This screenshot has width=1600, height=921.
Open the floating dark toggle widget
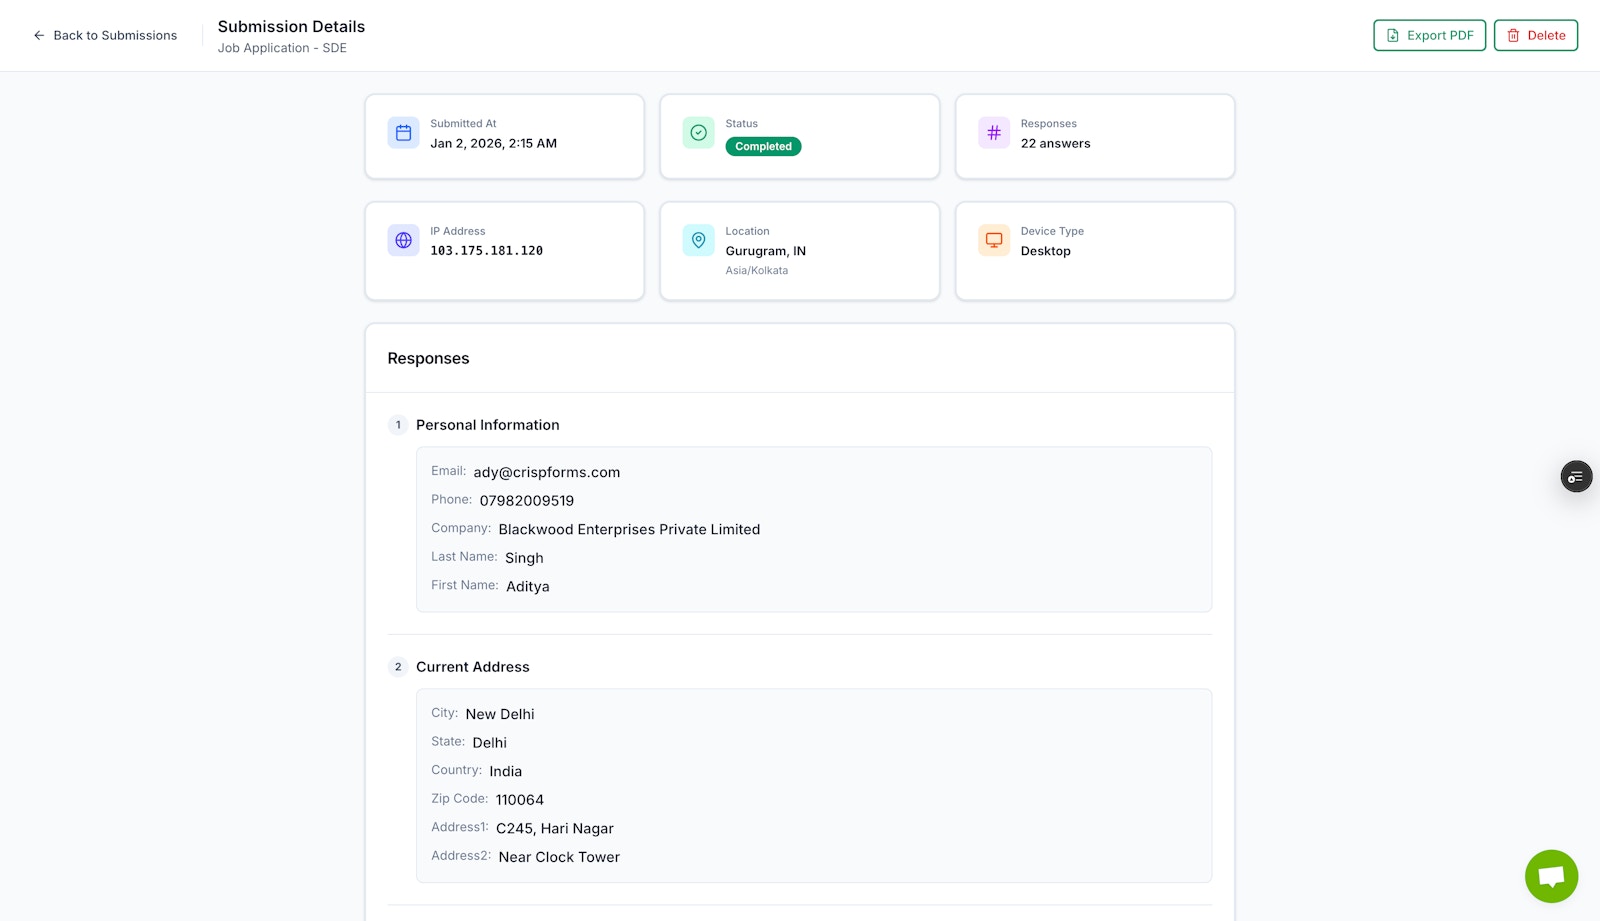(x=1576, y=477)
